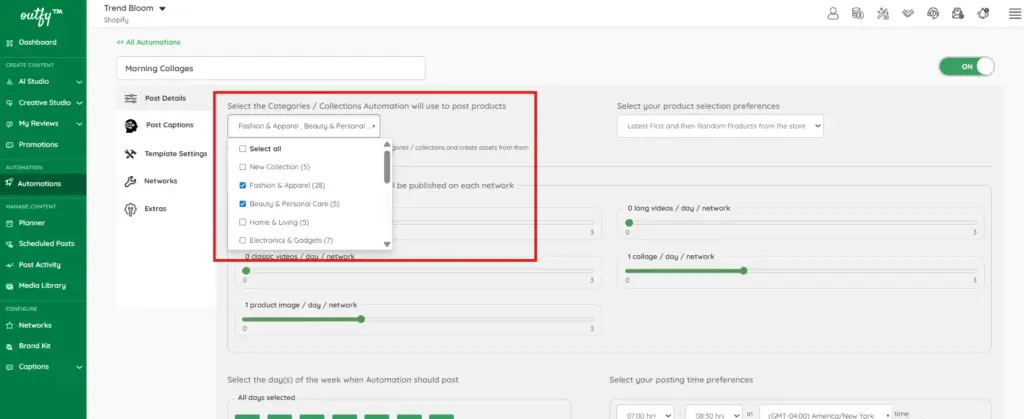Expand the AI Studio submenu chevron

pos(79,82)
